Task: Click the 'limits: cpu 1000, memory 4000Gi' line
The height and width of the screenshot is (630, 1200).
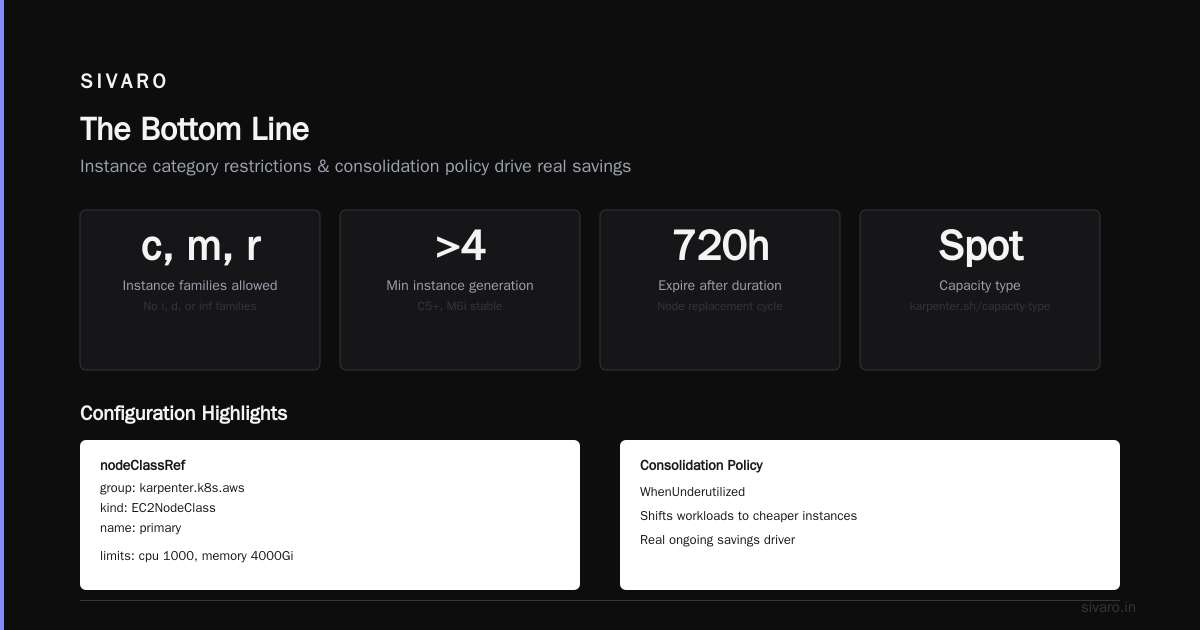Action: 196,556
